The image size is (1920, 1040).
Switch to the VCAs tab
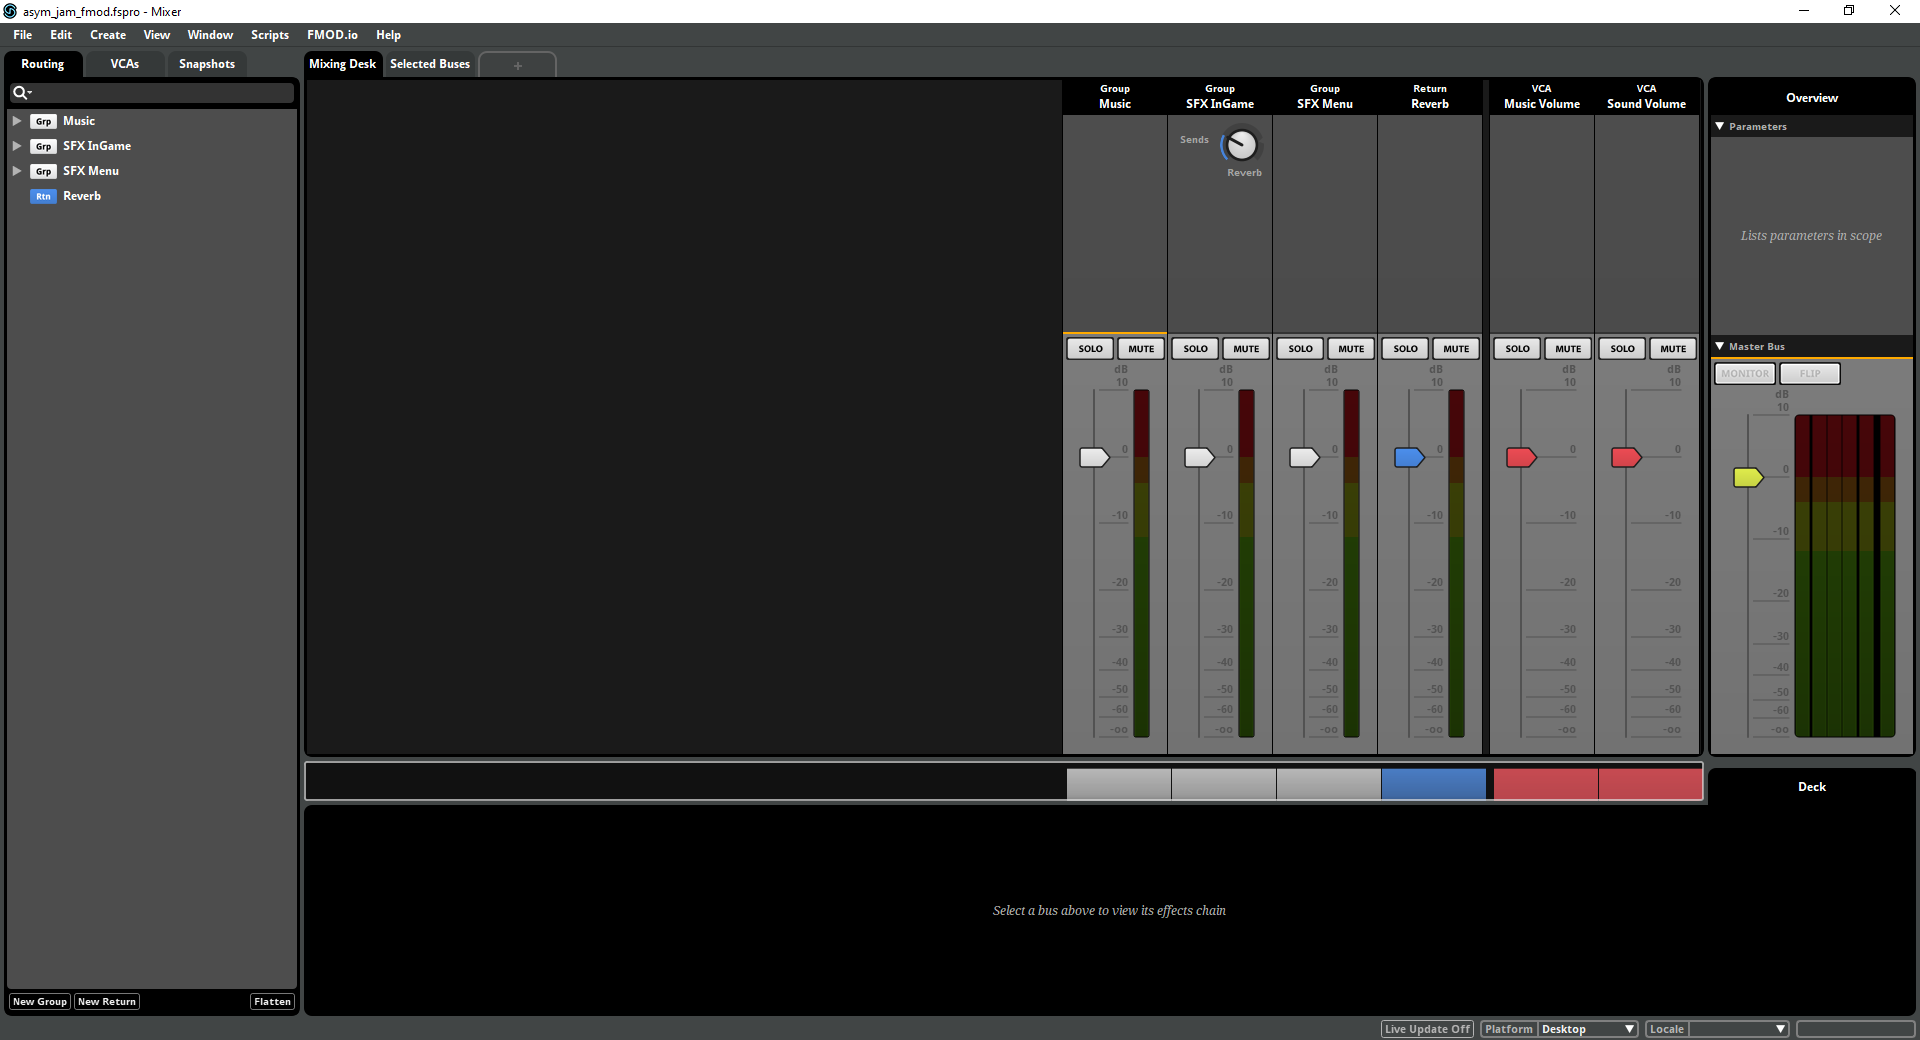[x=124, y=64]
